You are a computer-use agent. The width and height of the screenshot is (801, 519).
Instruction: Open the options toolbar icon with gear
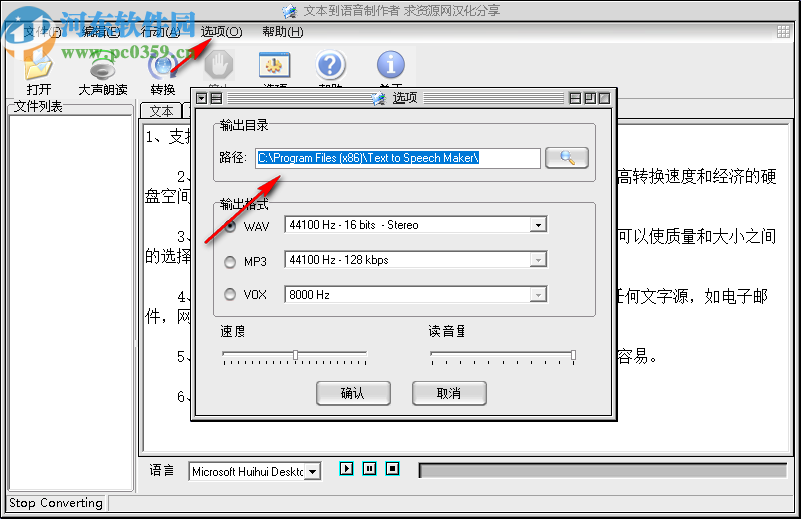pyautogui.click(x=274, y=65)
